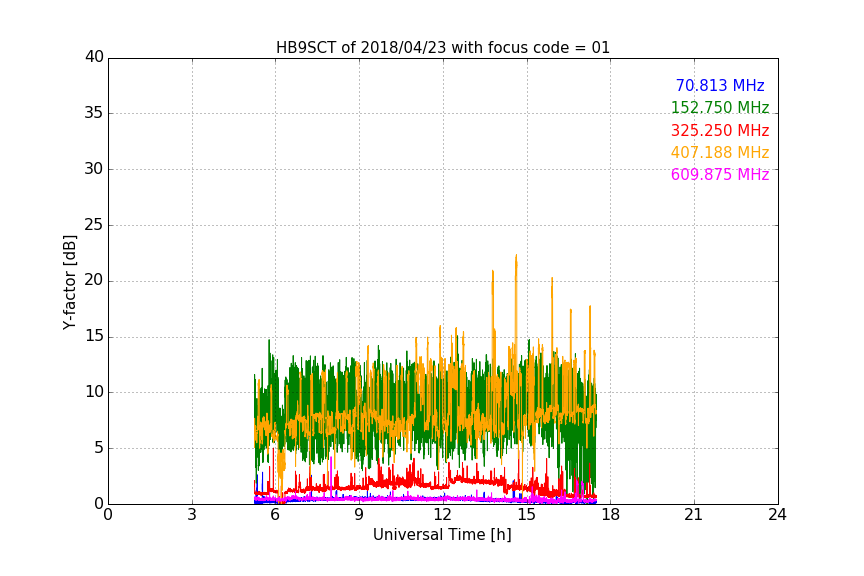Viewport: 864px width, 576px height.
Task: Click the x-axis tick label 21
Action: pyautogui.click(x=694, y=515)
